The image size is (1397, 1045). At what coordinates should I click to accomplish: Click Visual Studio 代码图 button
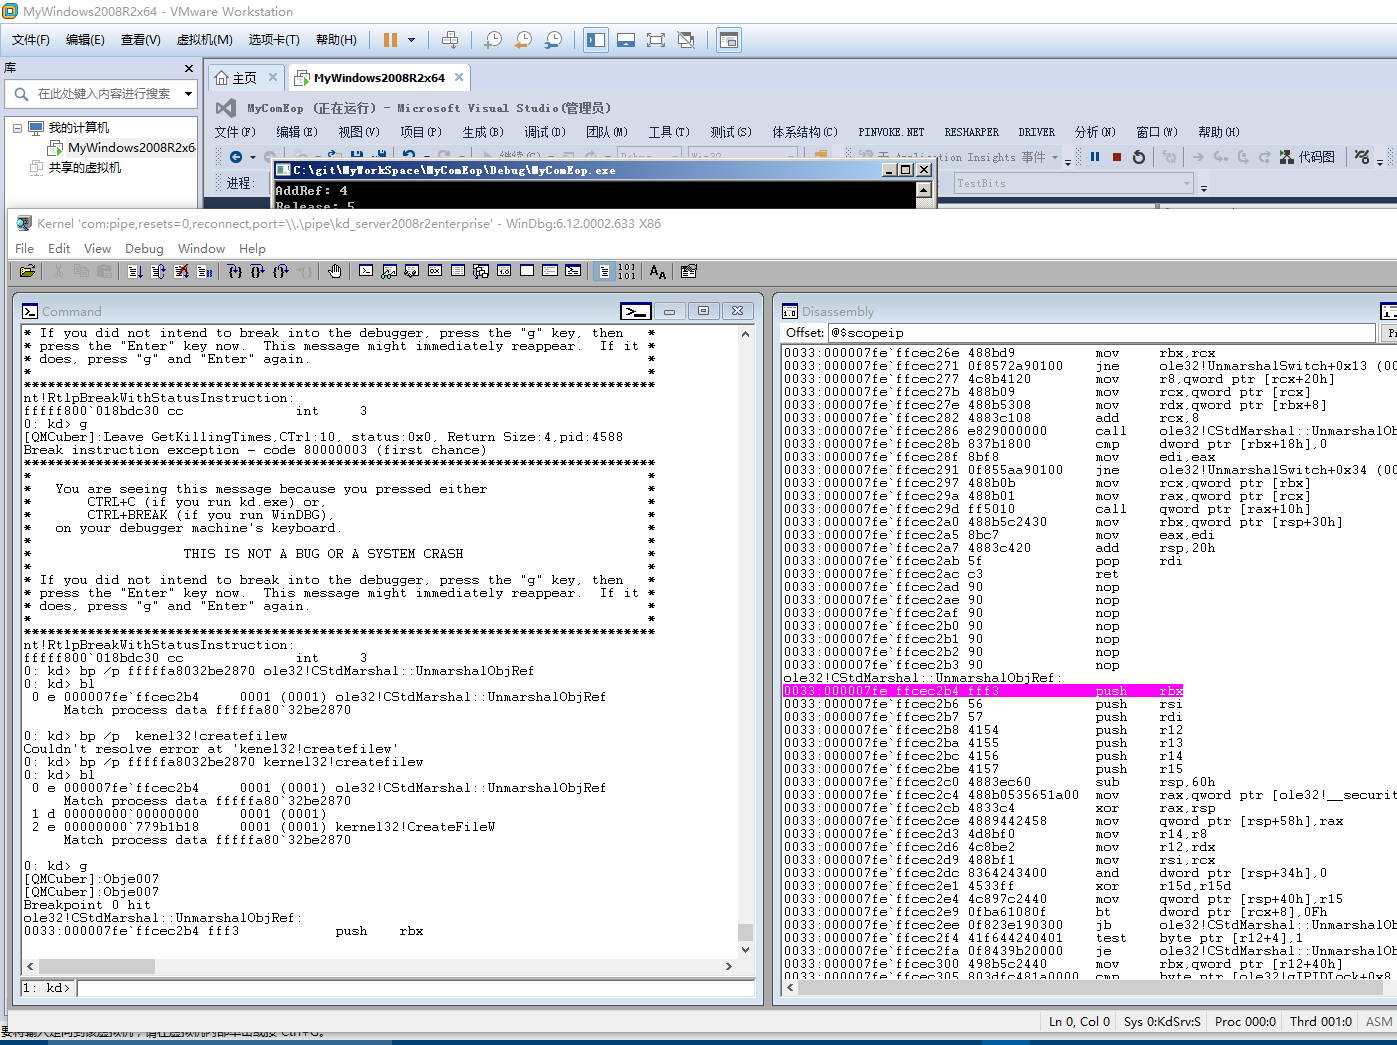pos(1307,157)
